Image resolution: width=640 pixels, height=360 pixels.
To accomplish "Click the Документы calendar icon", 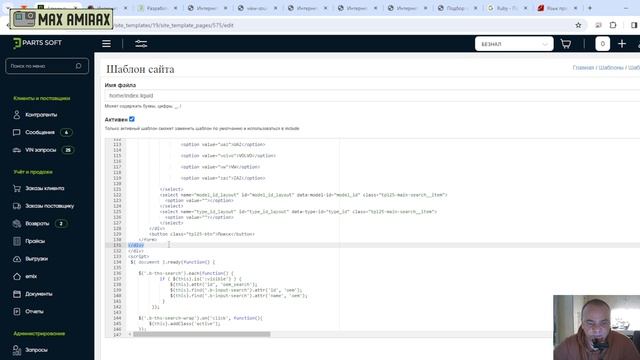I will [x=17, y=293].
